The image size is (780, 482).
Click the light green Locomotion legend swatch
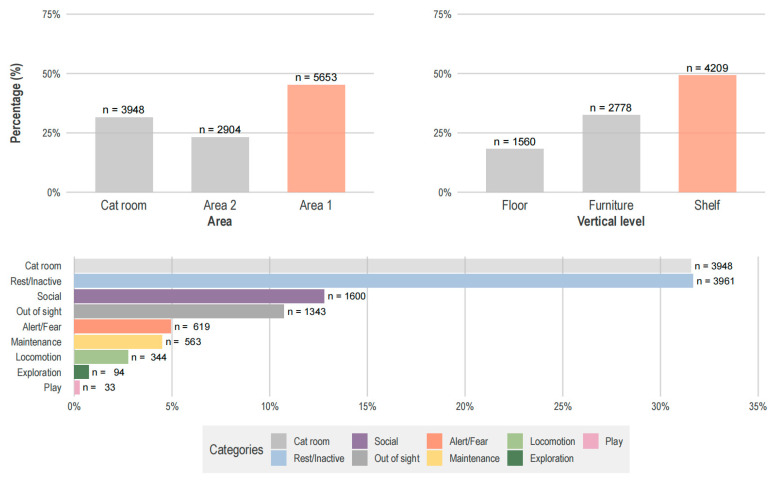(515, 441)
